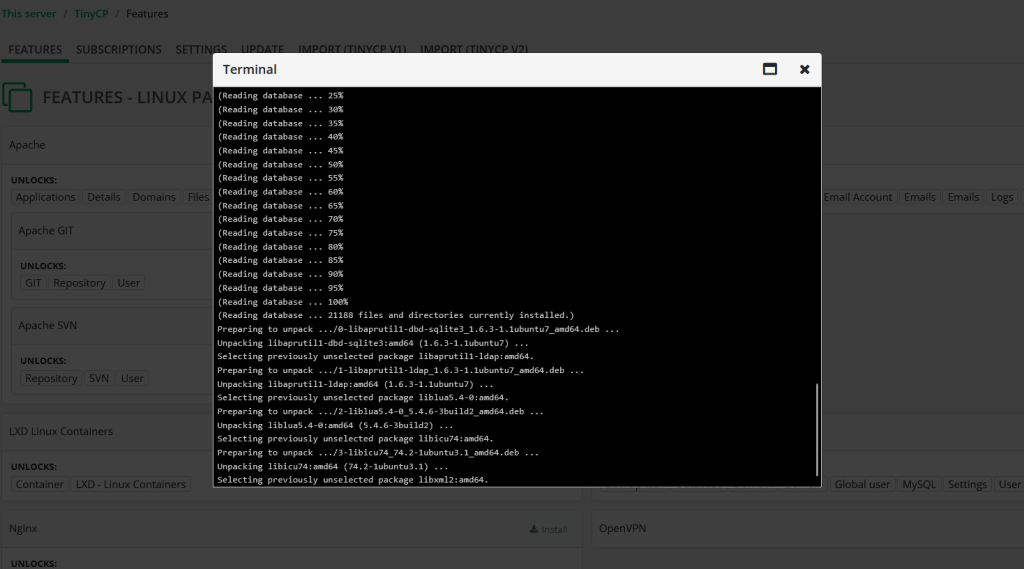Open the UPDATE tab
Viewport: 1024px width, 569px height.
point(263,50)
